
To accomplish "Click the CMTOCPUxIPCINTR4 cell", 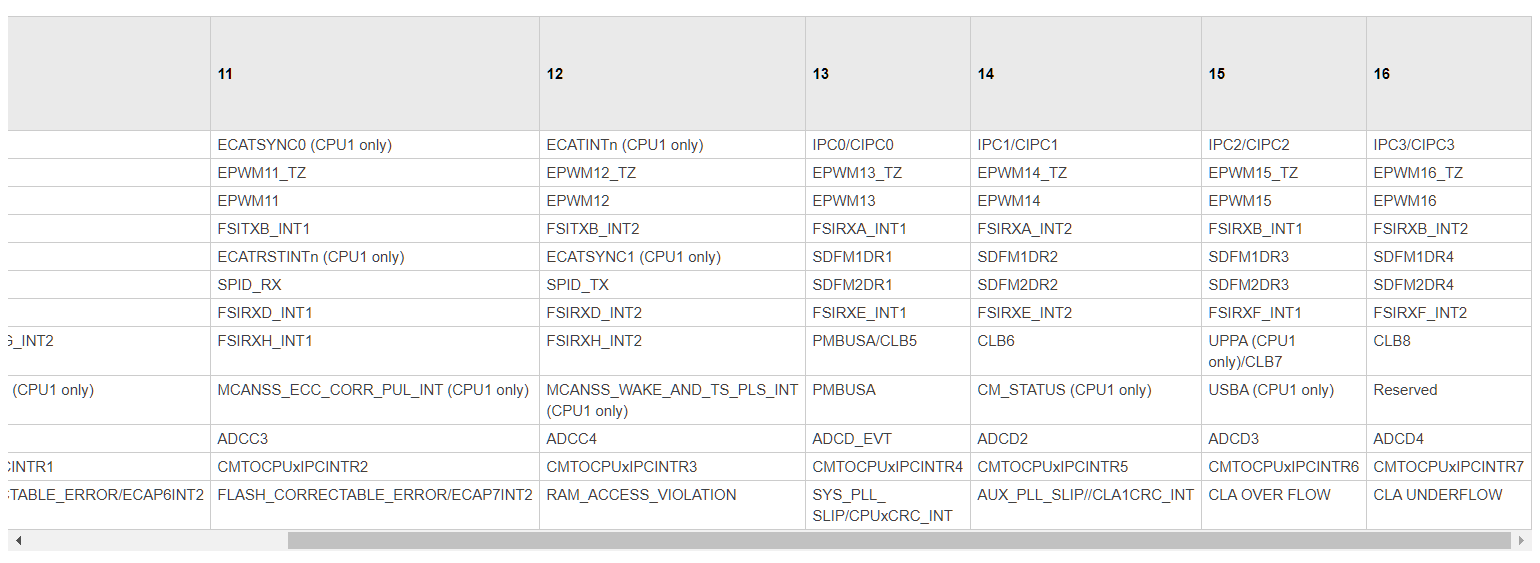I will coord(888,467).
